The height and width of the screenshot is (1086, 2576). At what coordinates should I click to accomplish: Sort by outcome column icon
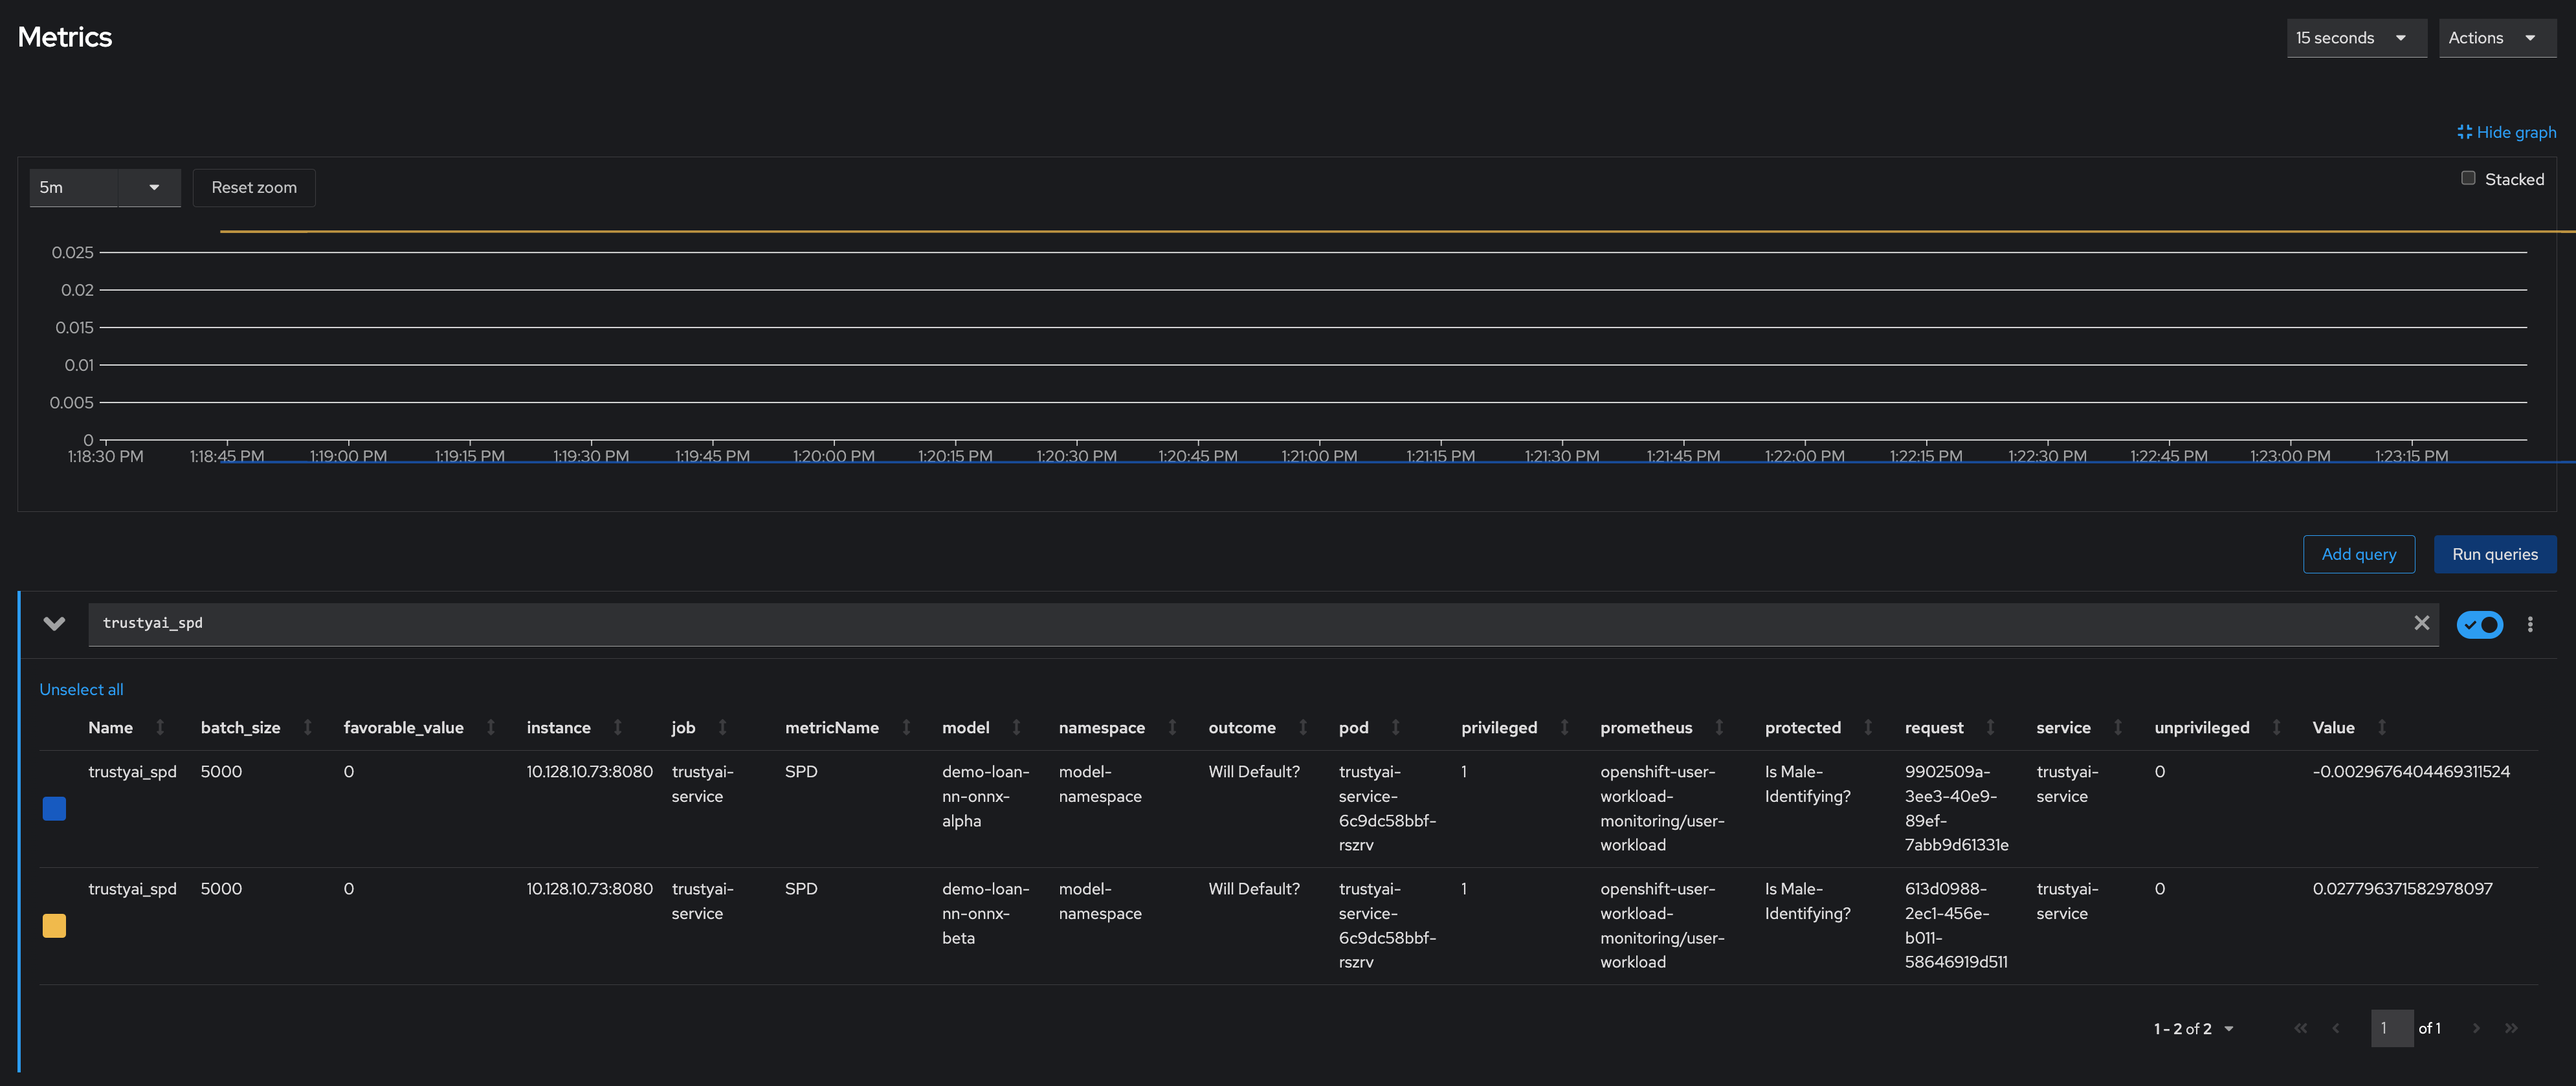tap(1303, 727)
